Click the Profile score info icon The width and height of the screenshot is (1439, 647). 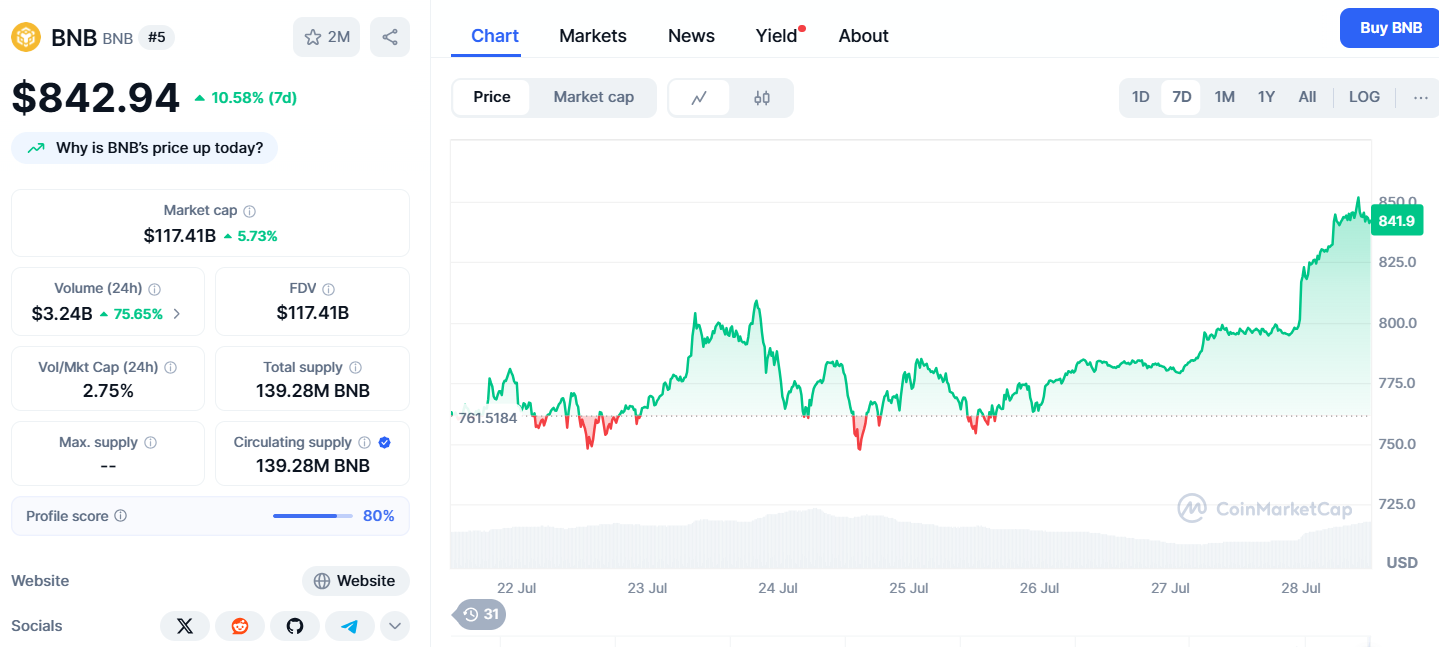tap(120, 516)
